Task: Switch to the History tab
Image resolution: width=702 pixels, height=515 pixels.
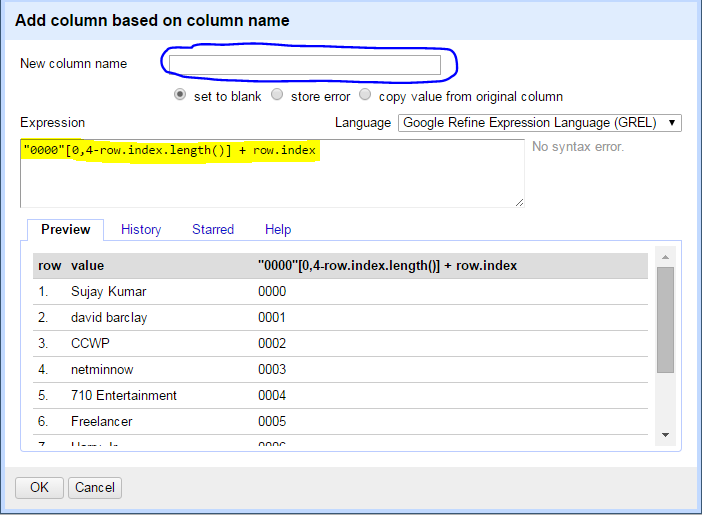Action: tap(141, 229)
